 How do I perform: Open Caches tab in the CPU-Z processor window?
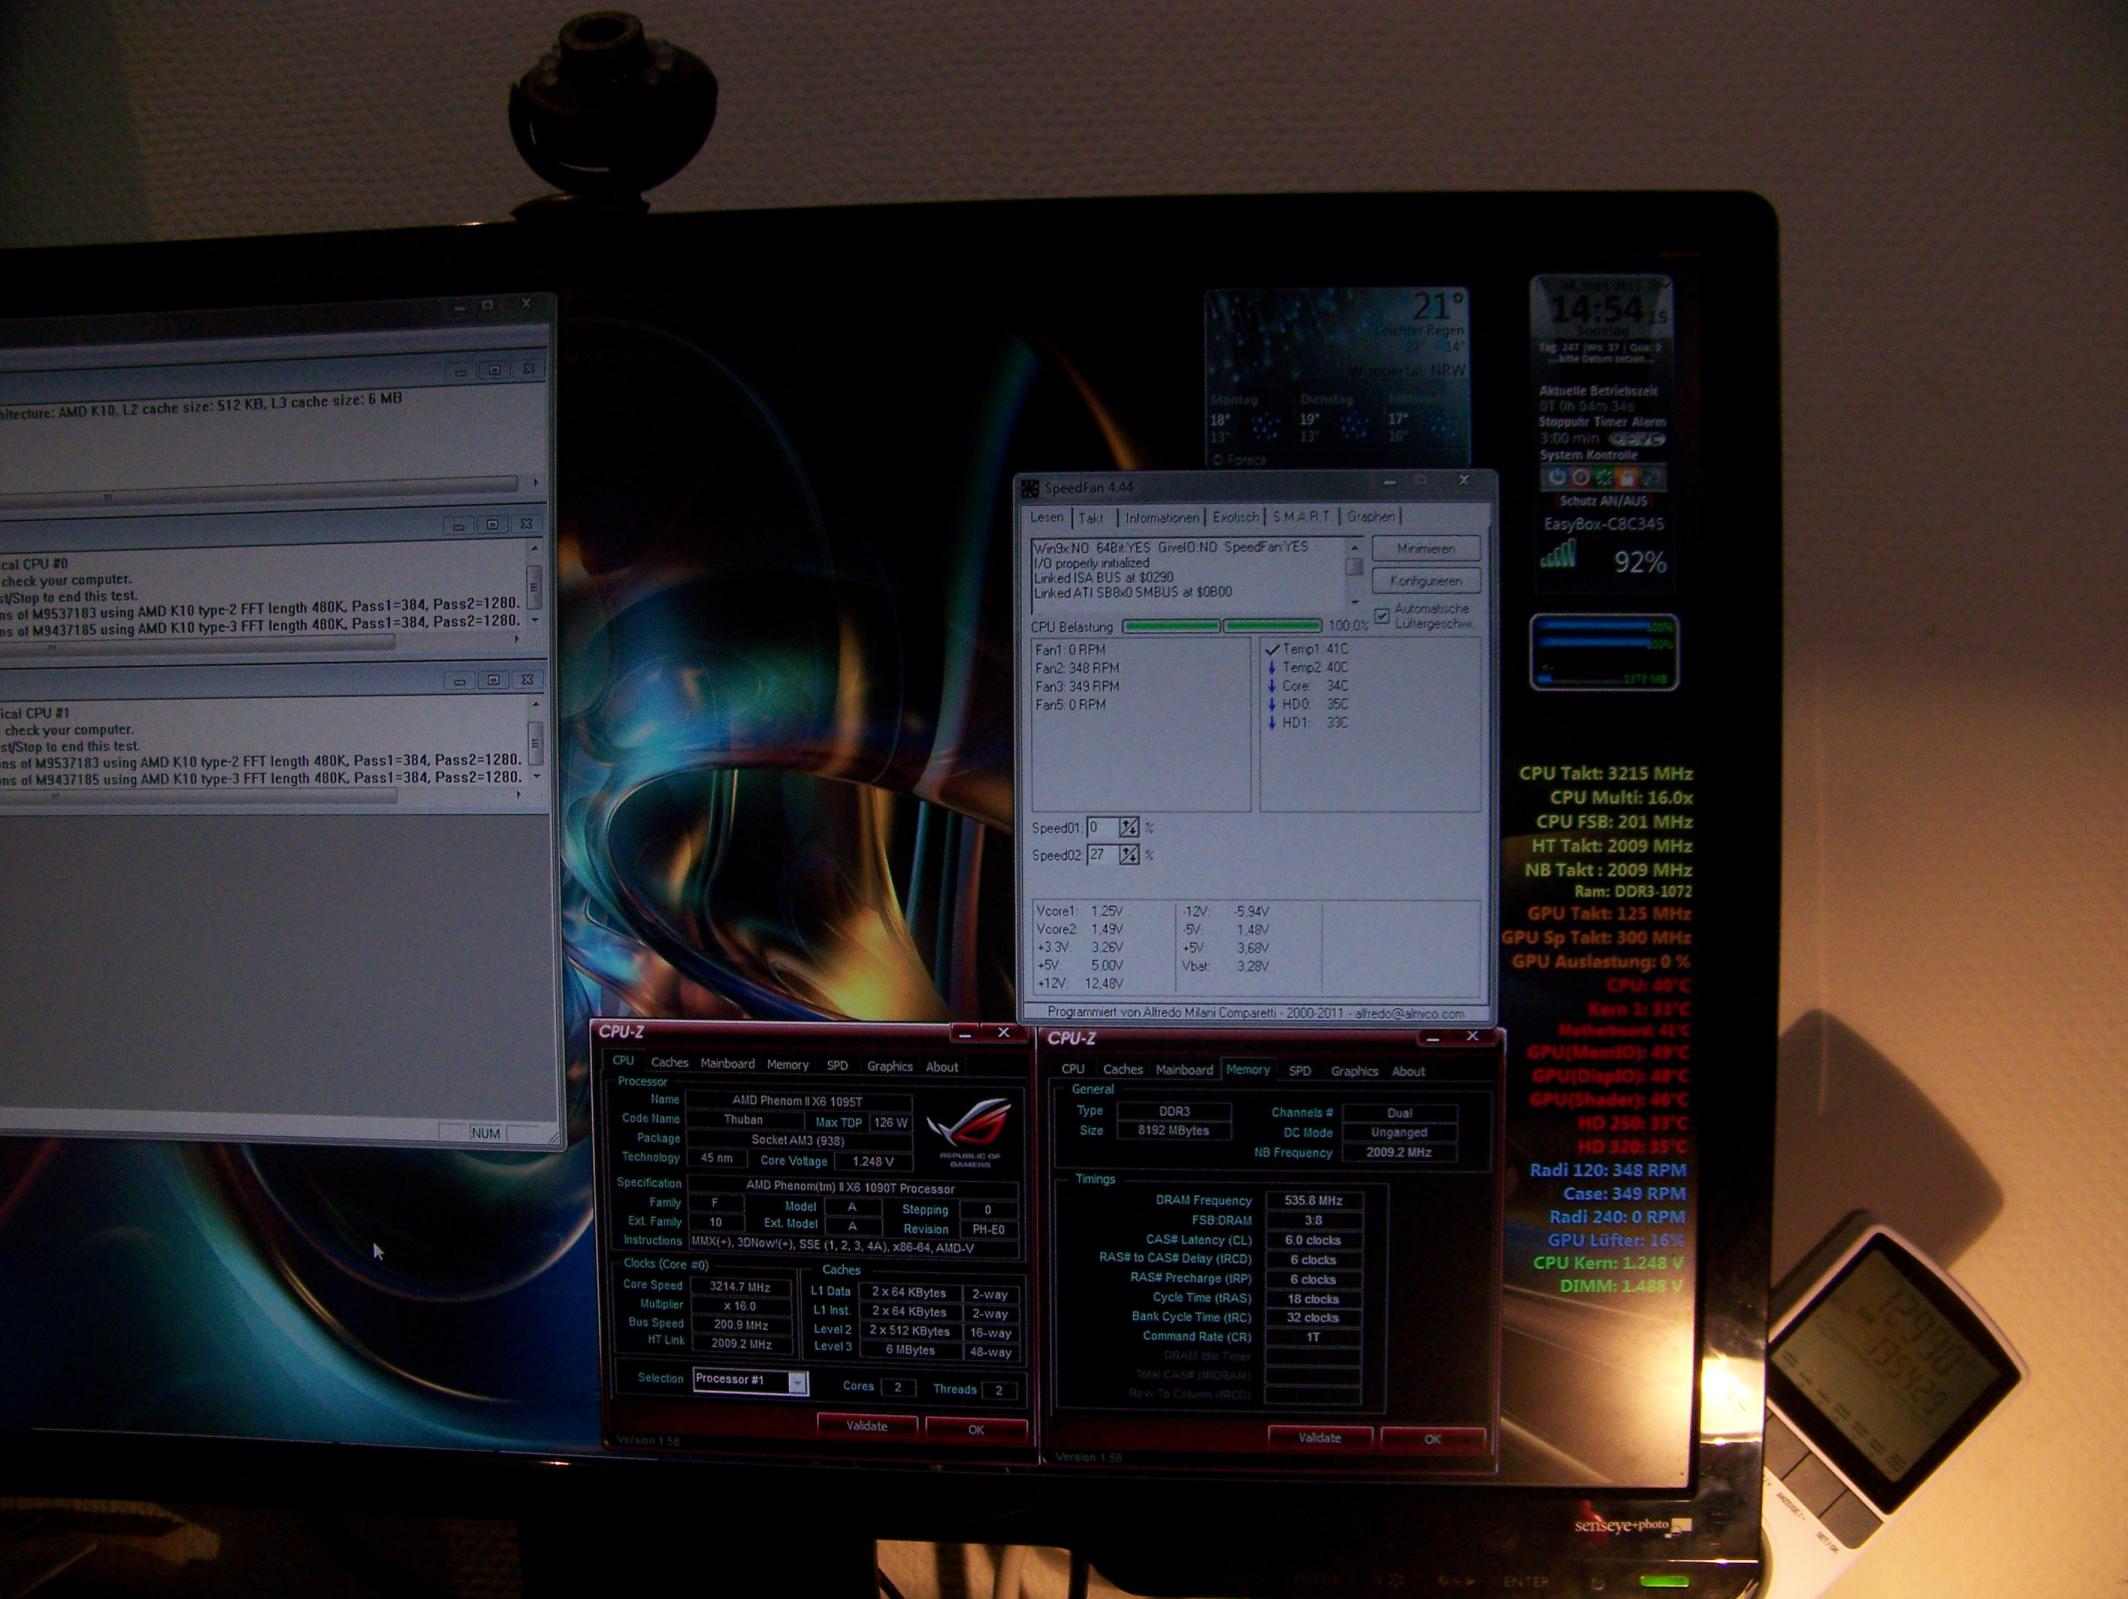669,1063
